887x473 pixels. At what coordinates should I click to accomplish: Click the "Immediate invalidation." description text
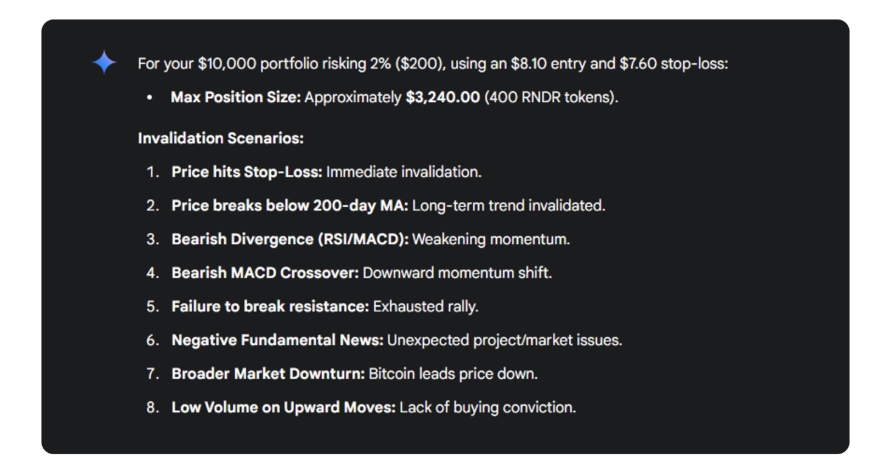pos(404,172)
